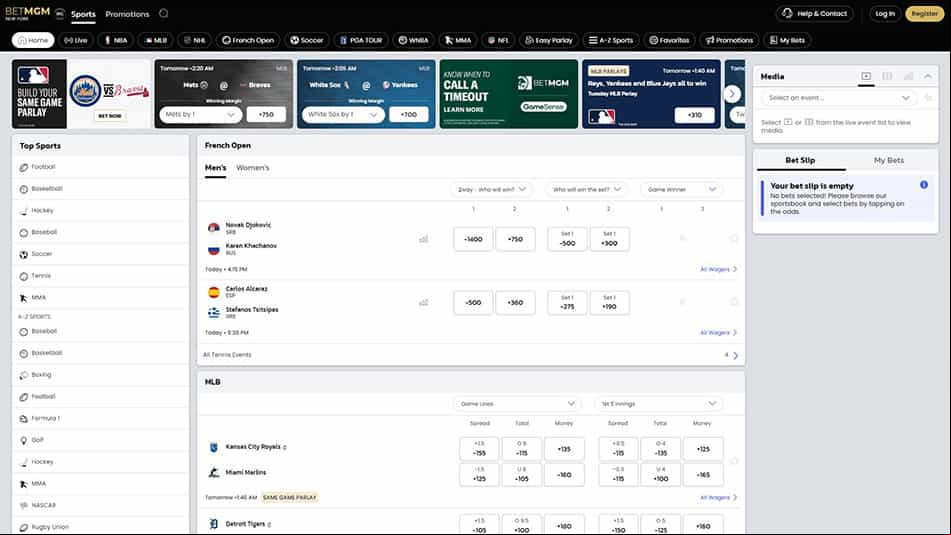This screenshot has height=535, width=951.
Task: Open the 'Mets by 1' winning margin dropdown
Action: [x=201, y=114]
